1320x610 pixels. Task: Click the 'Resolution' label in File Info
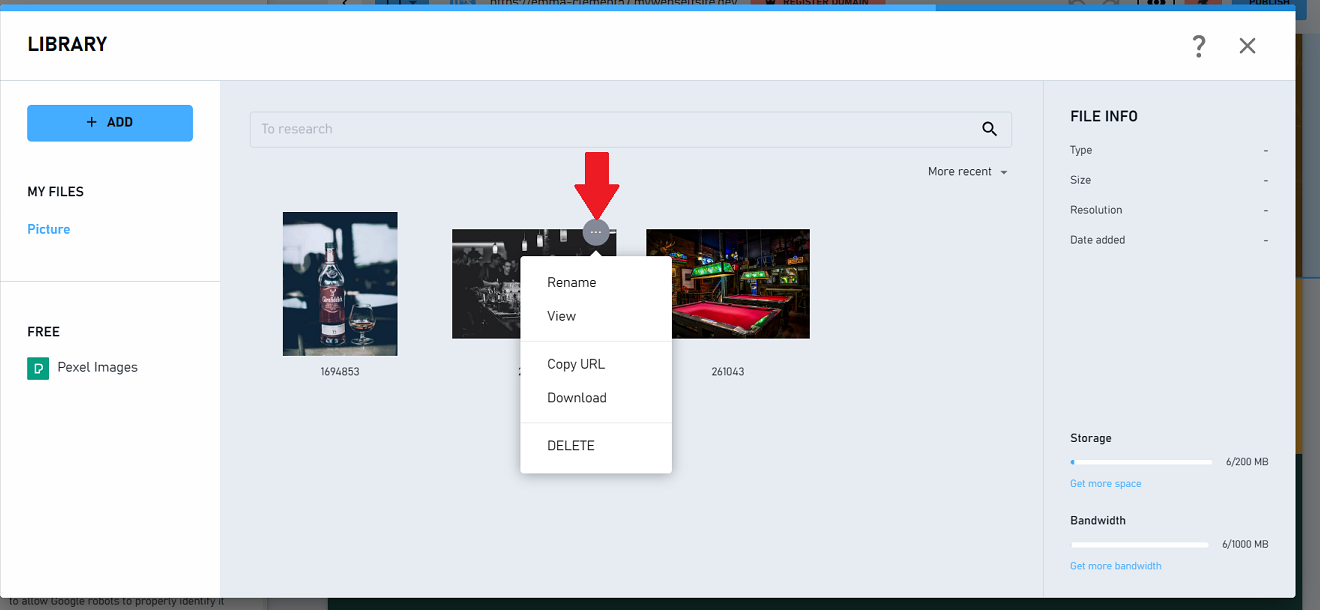pyautogui.click(x=1096, y=210)
